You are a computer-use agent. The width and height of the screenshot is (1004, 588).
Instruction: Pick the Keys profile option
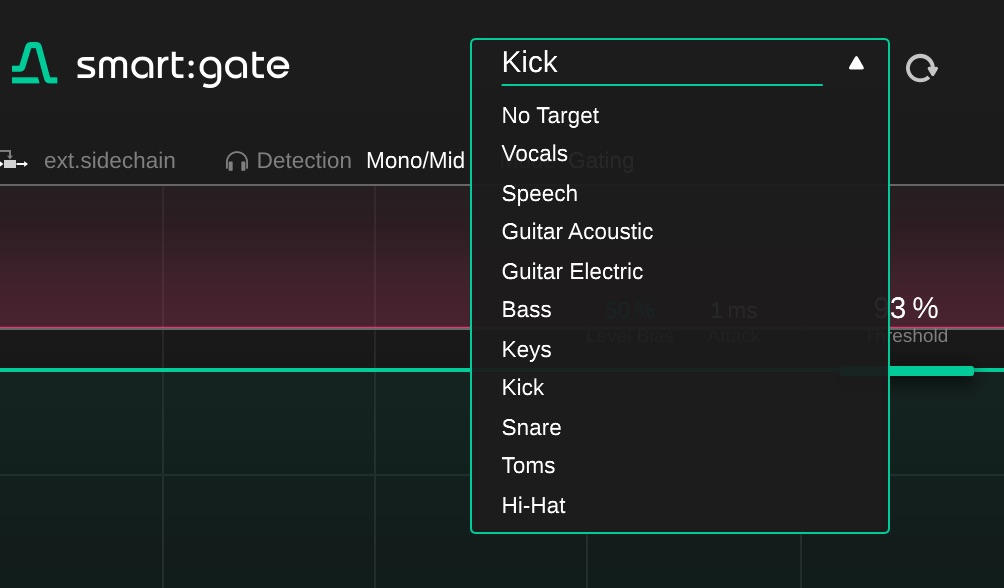tap(527, 349)
